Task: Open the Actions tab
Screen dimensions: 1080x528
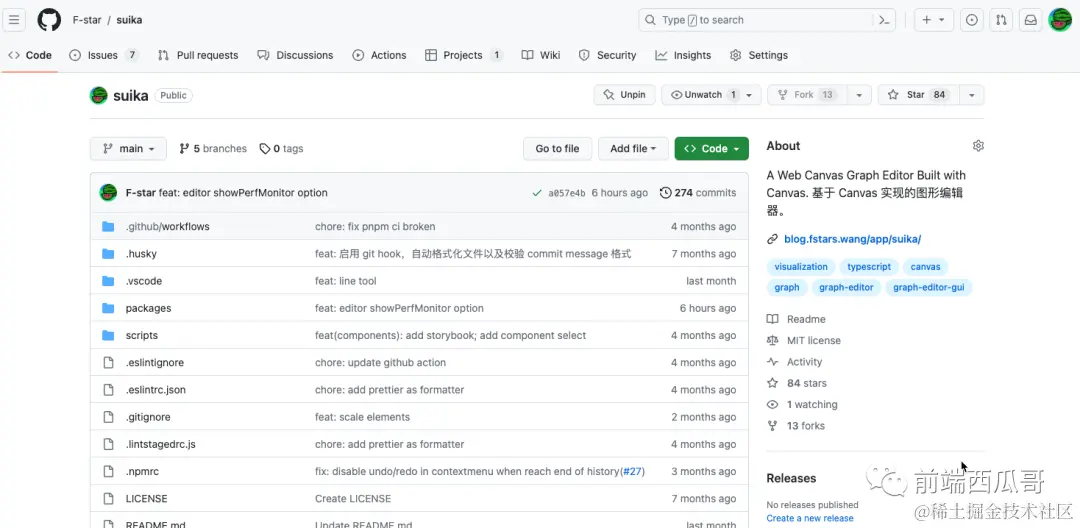Action: [x=380, y=55]
